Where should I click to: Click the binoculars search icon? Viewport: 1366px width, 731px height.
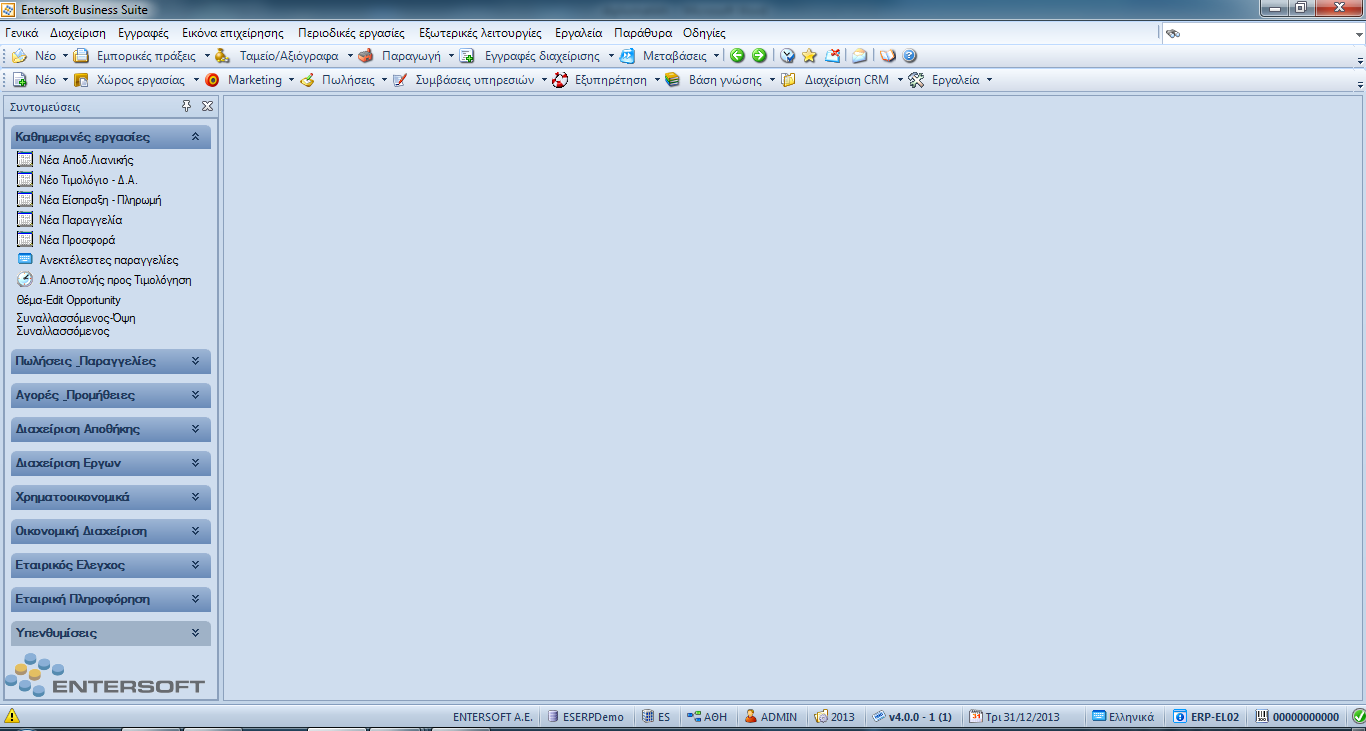(x=1173, y=33)
